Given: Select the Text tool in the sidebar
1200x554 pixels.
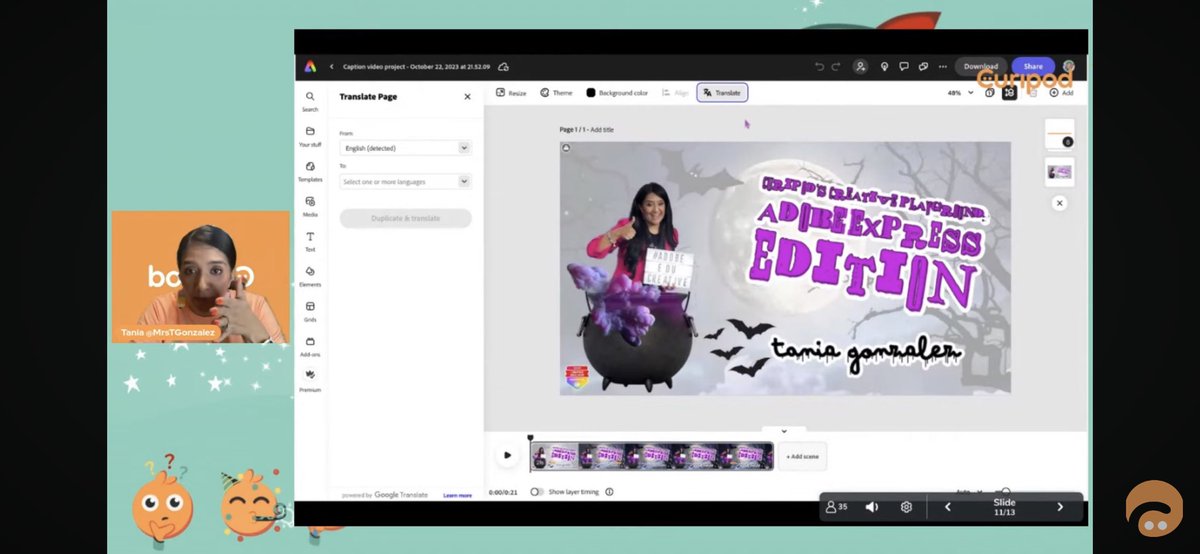Looking at the screenshot, I should (x=310, y=241).
